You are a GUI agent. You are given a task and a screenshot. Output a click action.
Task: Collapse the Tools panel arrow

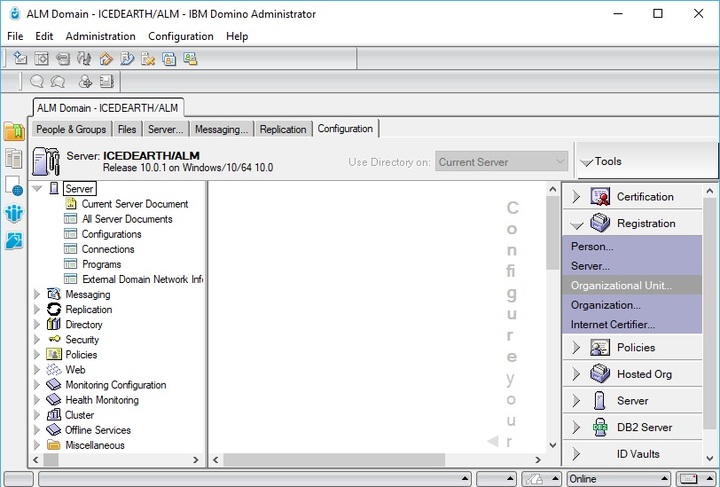point(586,162)
